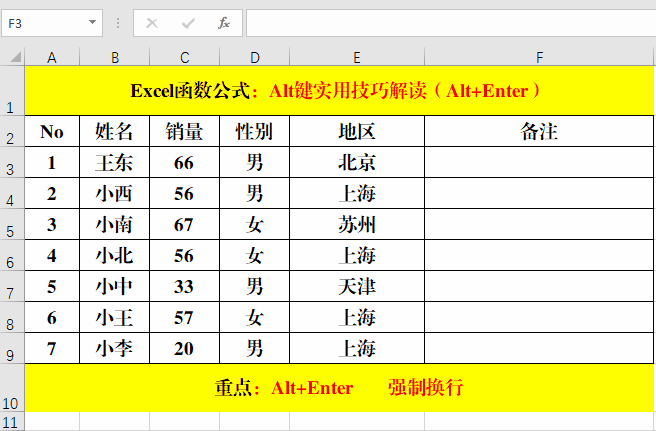Viewport: 656px width, 431px height.
Task: Select row 8 header
Action: click(12, 317)
